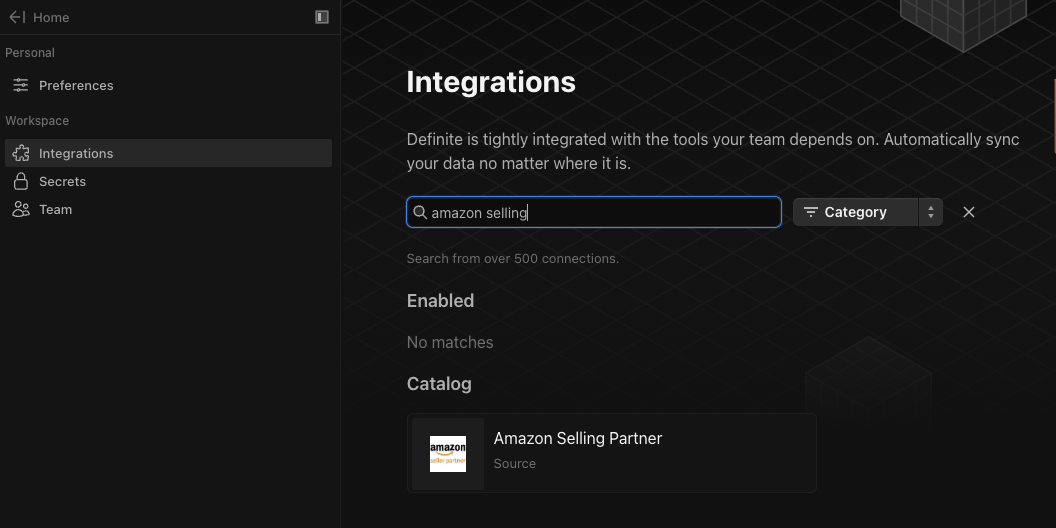Focus the integrations search field
Image resolution: width=1056 pixels, height=528 pixels.
(594, 212)
